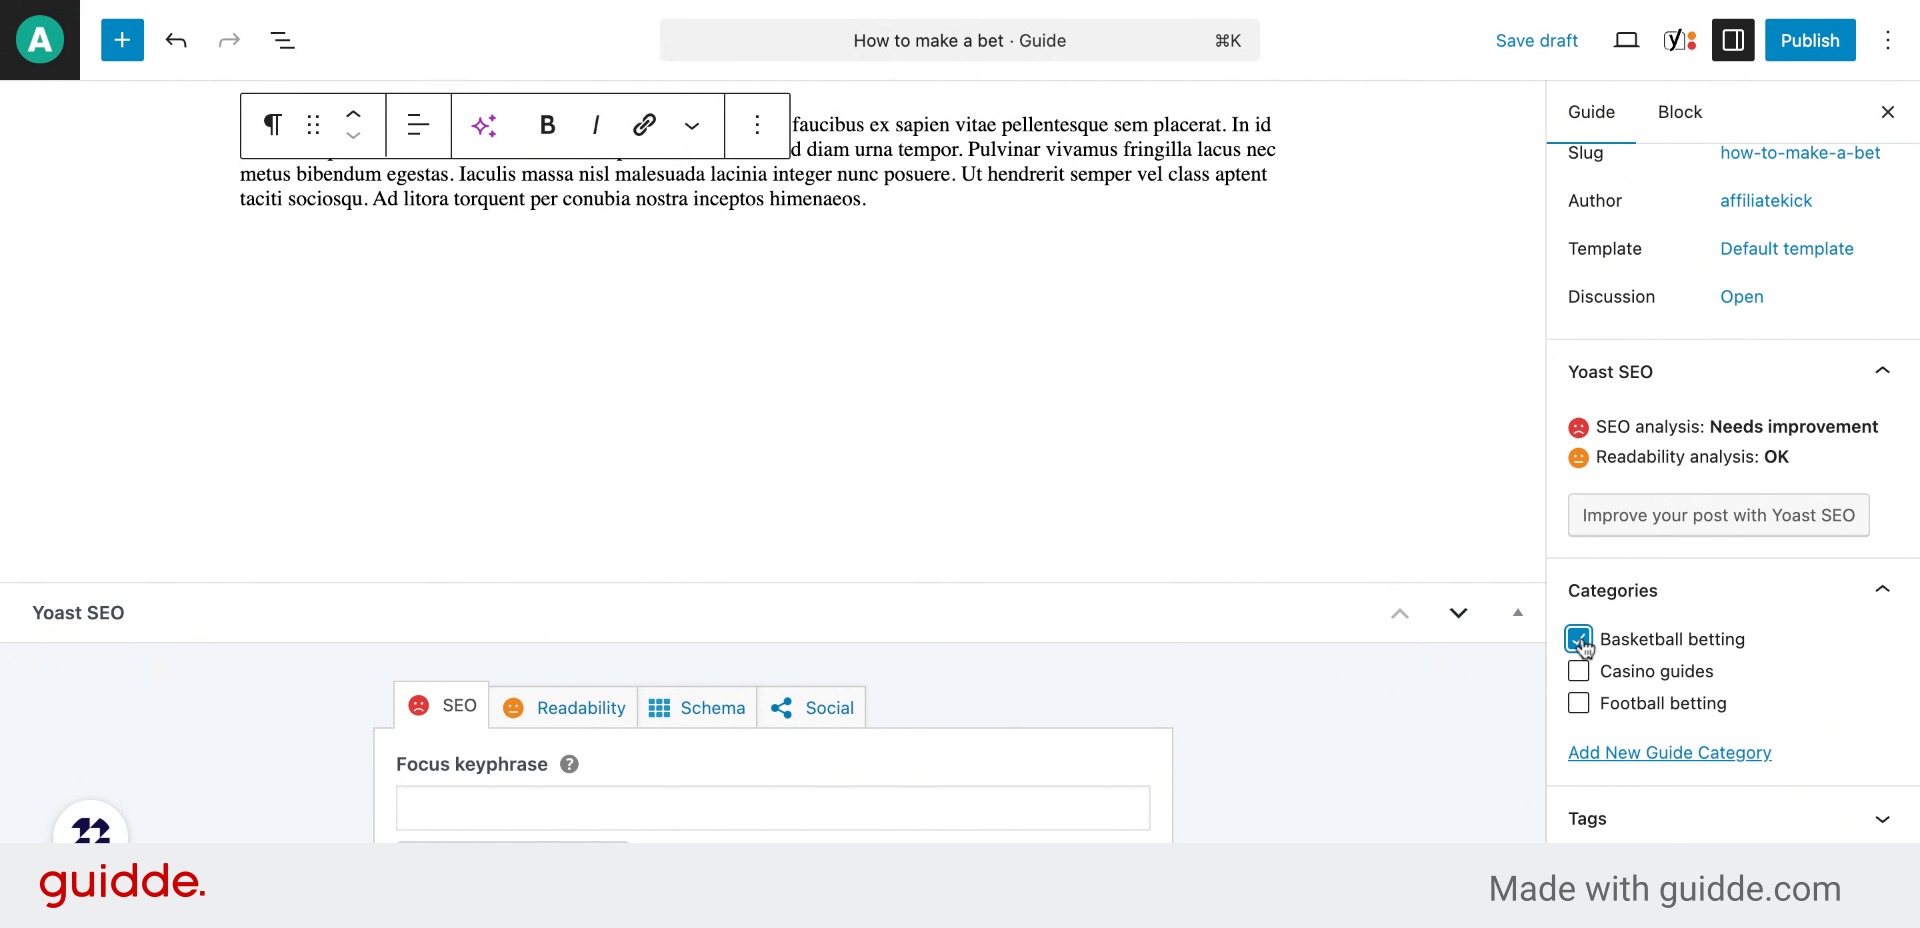The height and width of the screenshot is (928, 1920).
Task: Apply bold formatting to text
Action: pyautogui.click(x=547, y=125)
